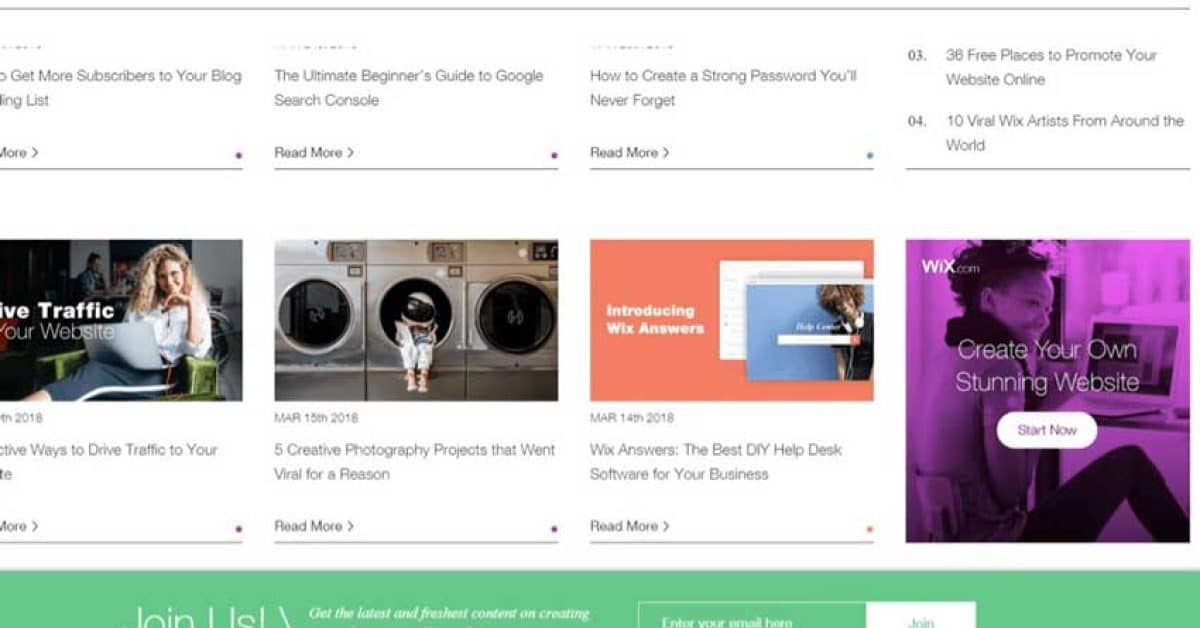The image size is (1200, 628).
Task: Read More on the 5 Creative Photography Projects post
Action: (x=314, y=526)
